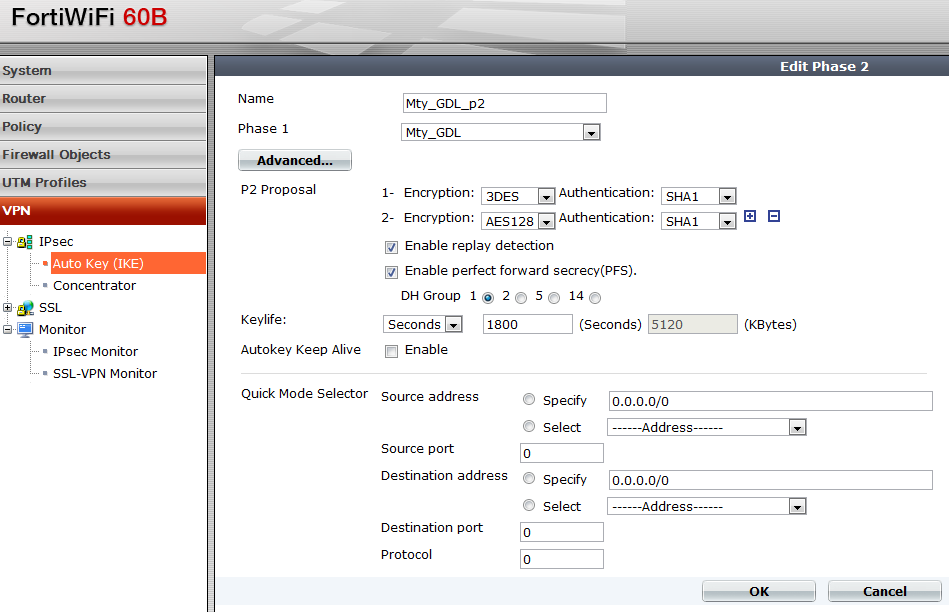Open proposal 1 Encryption 3DES dropdown
Image resolution: width=949 pixels, height=612 pixels.
[x=518, y=196]
